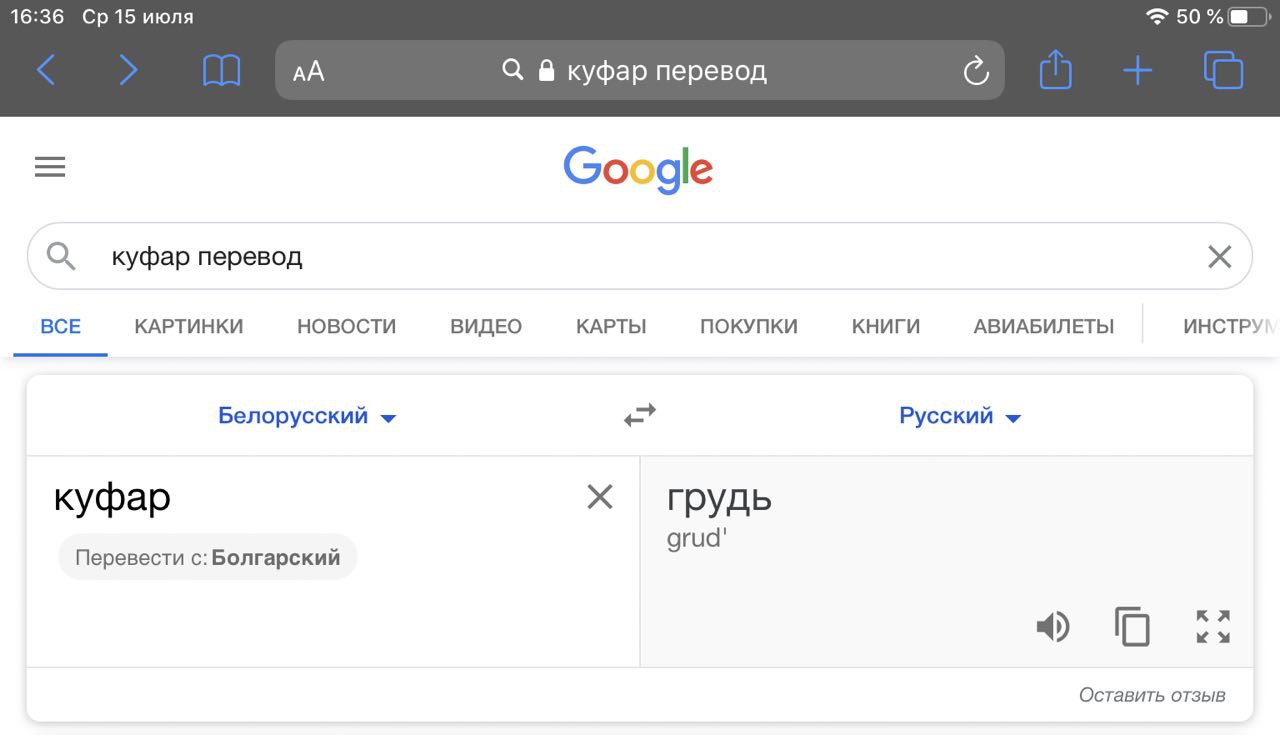Tap the Safari back arrow

[46, 70]
